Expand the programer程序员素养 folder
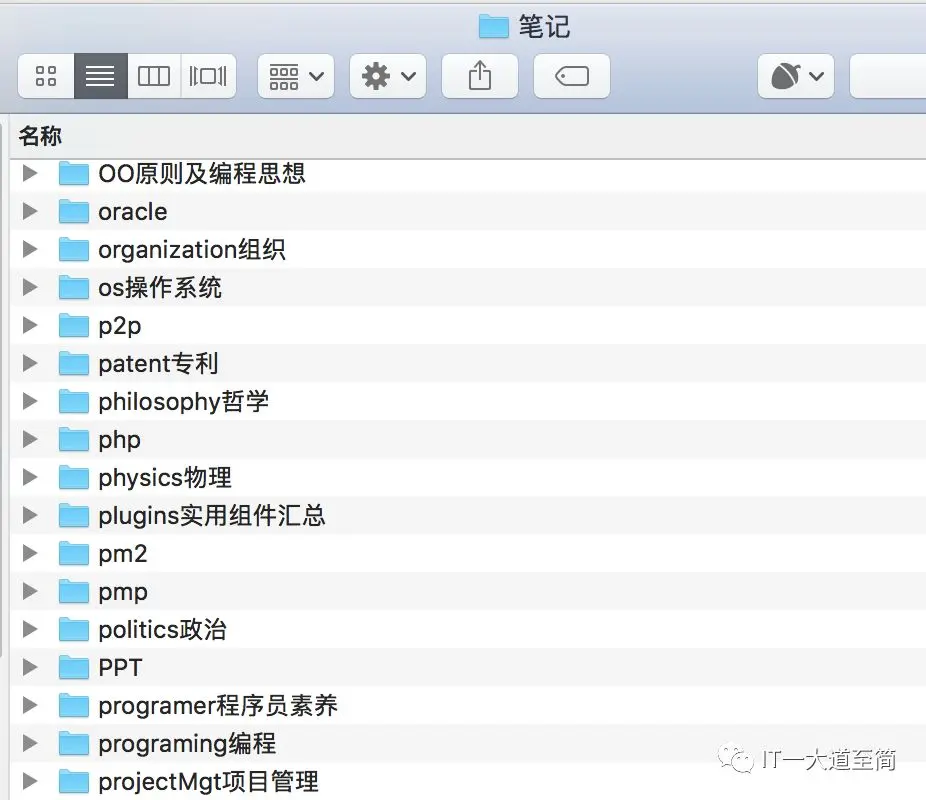This screenshot has height=800, width=926. 30,705
